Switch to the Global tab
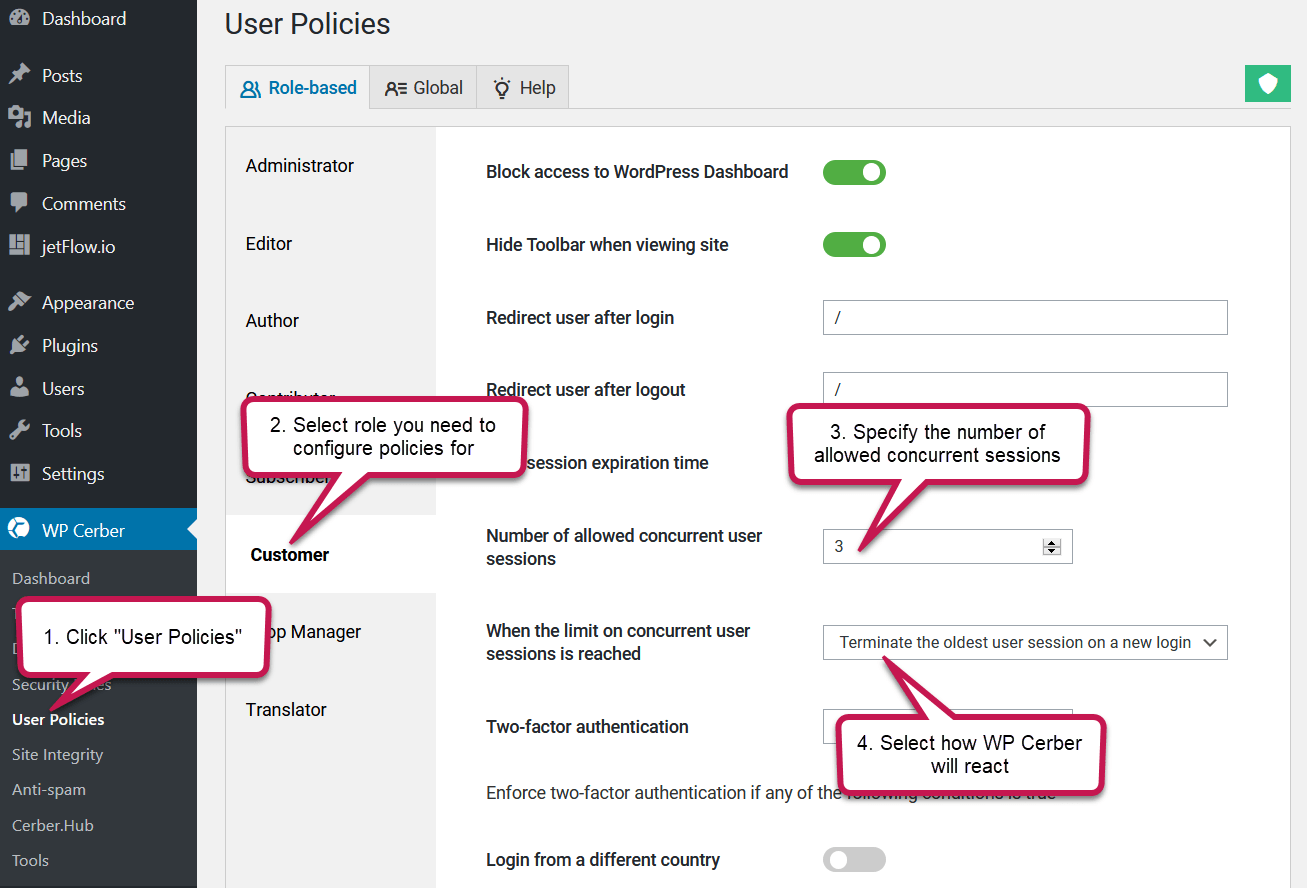 pyautogui.click(x=424, y=88)
